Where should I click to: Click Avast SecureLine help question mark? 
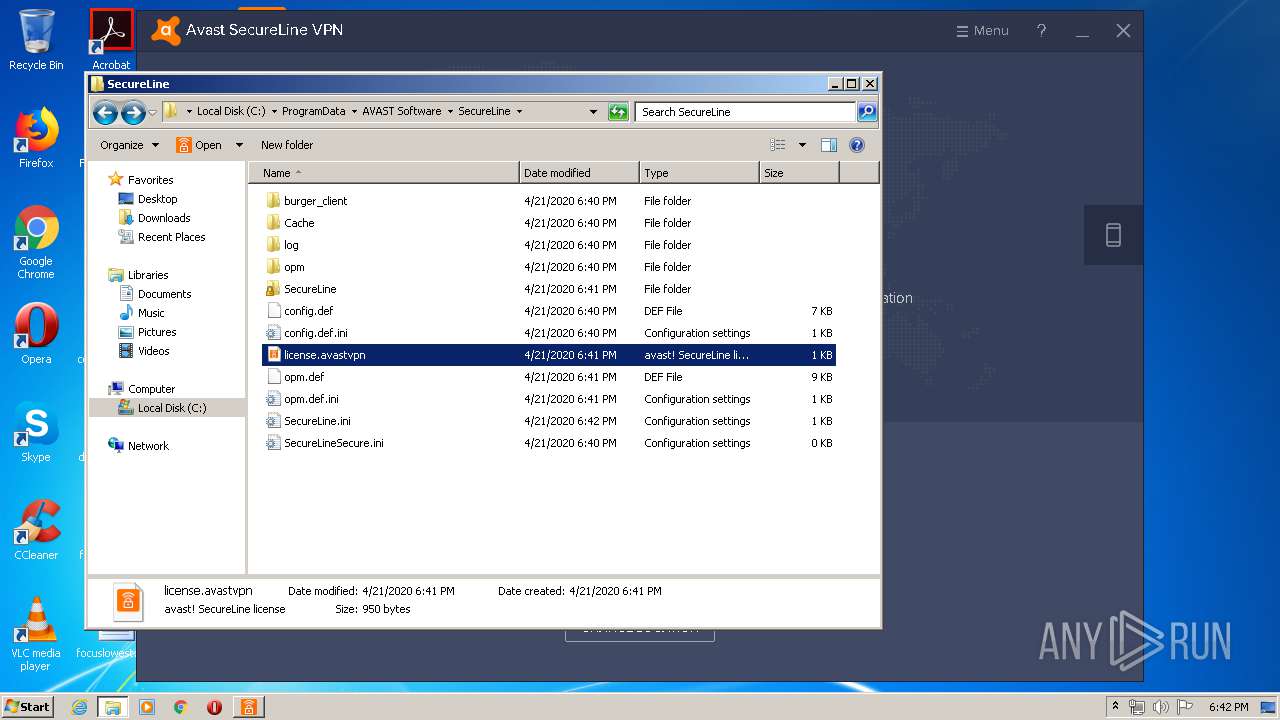pyautogui.click(x=1041, y=30)
